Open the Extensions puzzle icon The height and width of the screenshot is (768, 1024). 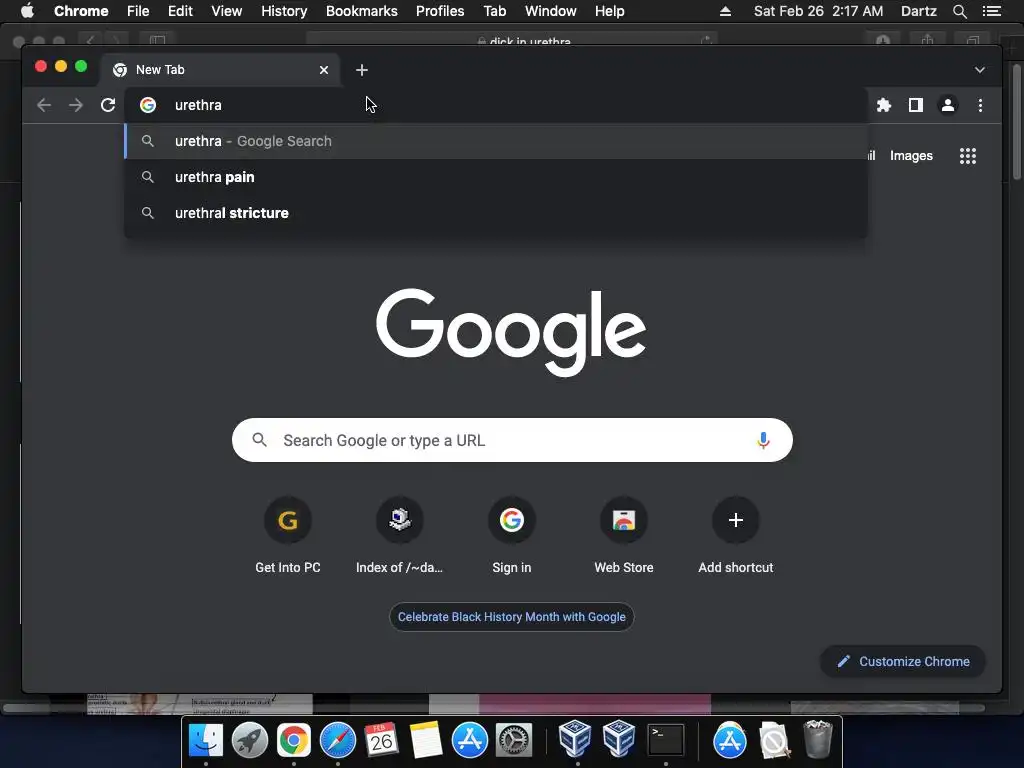tap(884, 105)
